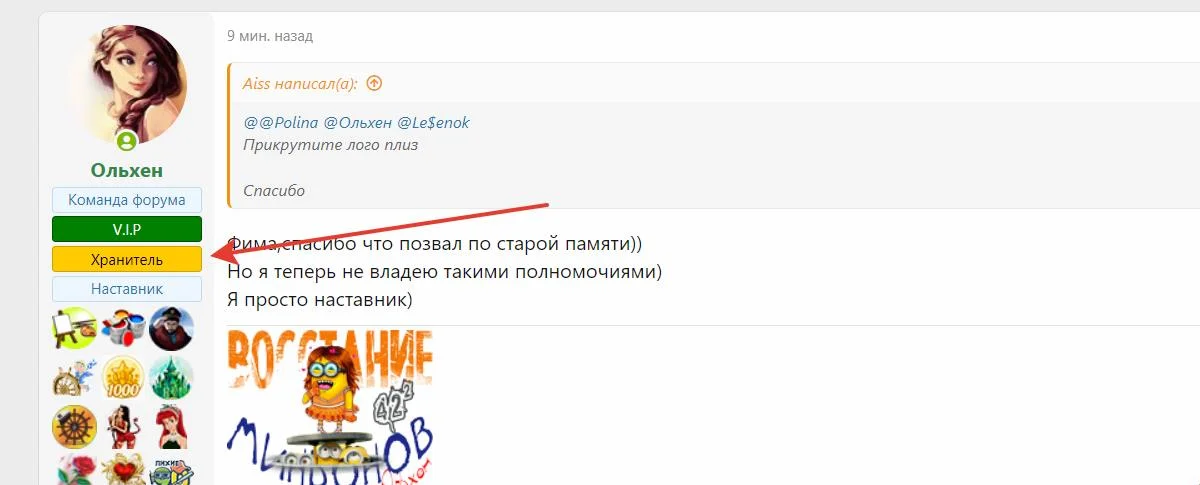1200x485 pixels.
Task: Click the emerald city castle badge
Action: pos(172,378)
